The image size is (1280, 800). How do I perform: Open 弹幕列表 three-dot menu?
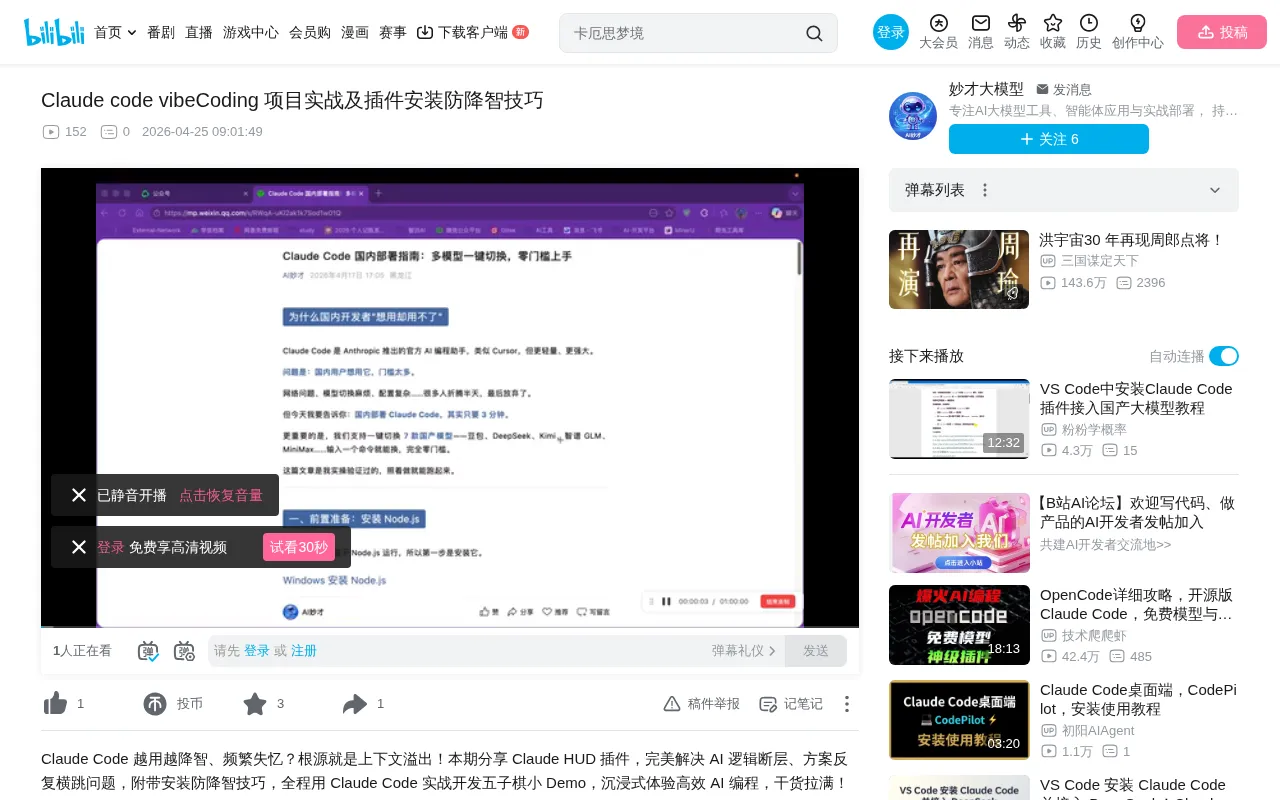click(x=985, y=190)
